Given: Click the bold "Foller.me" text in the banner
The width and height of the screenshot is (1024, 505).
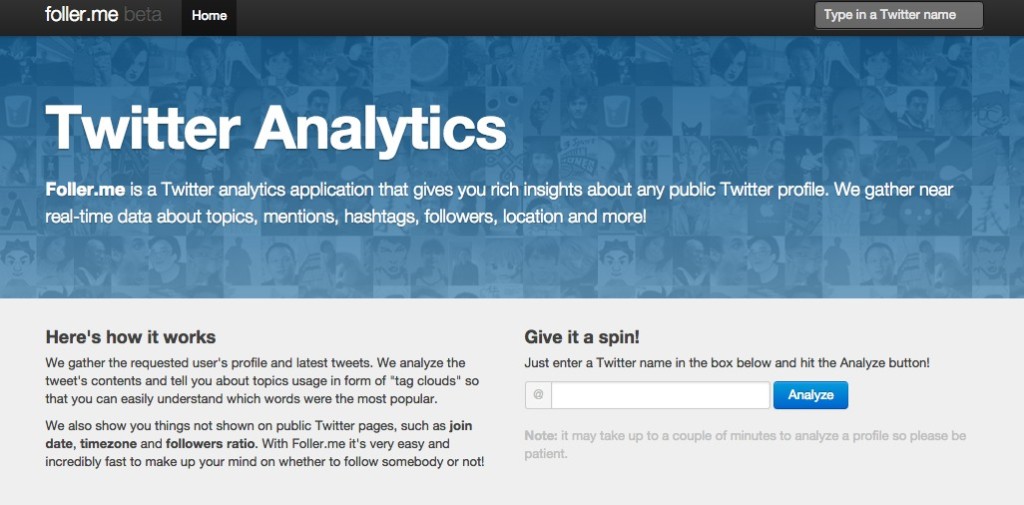Looking at the screenshot, I should 85,190.
